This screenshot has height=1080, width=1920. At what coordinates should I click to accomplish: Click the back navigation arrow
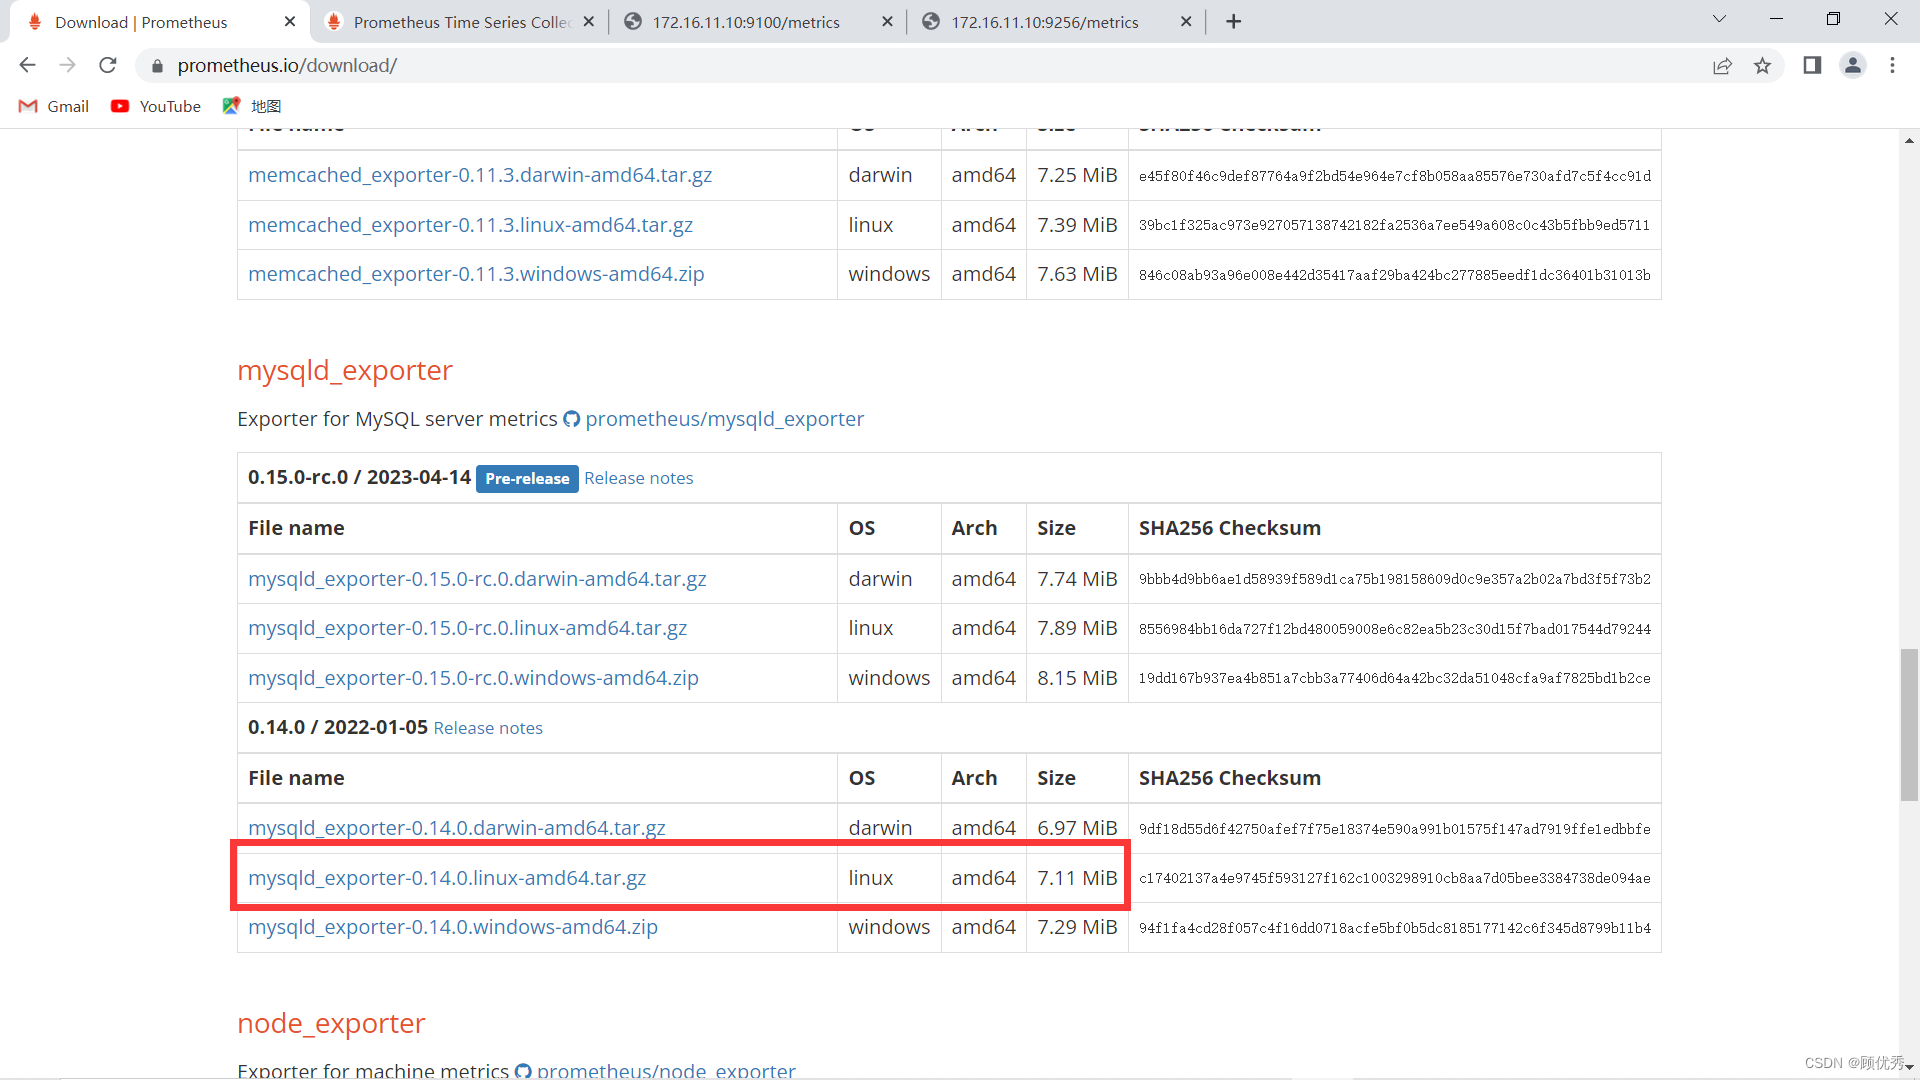click(27, 65)
